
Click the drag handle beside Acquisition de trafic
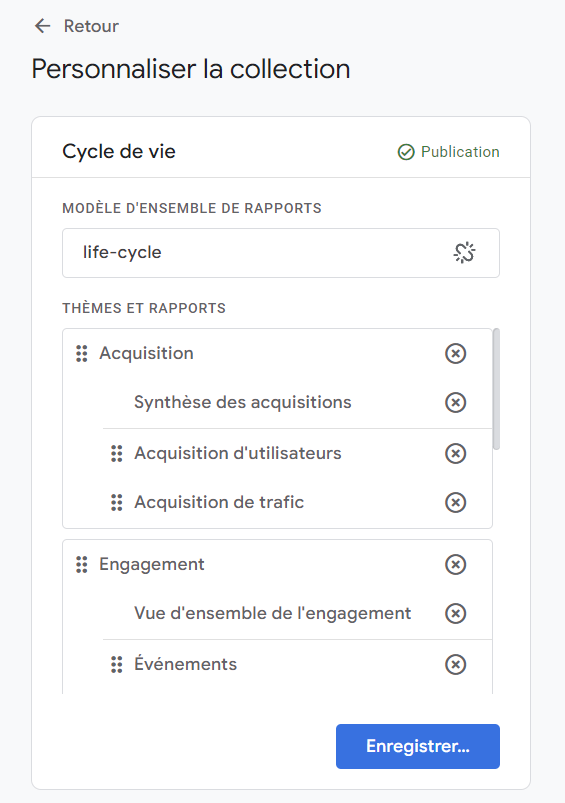tap(117, 502)
